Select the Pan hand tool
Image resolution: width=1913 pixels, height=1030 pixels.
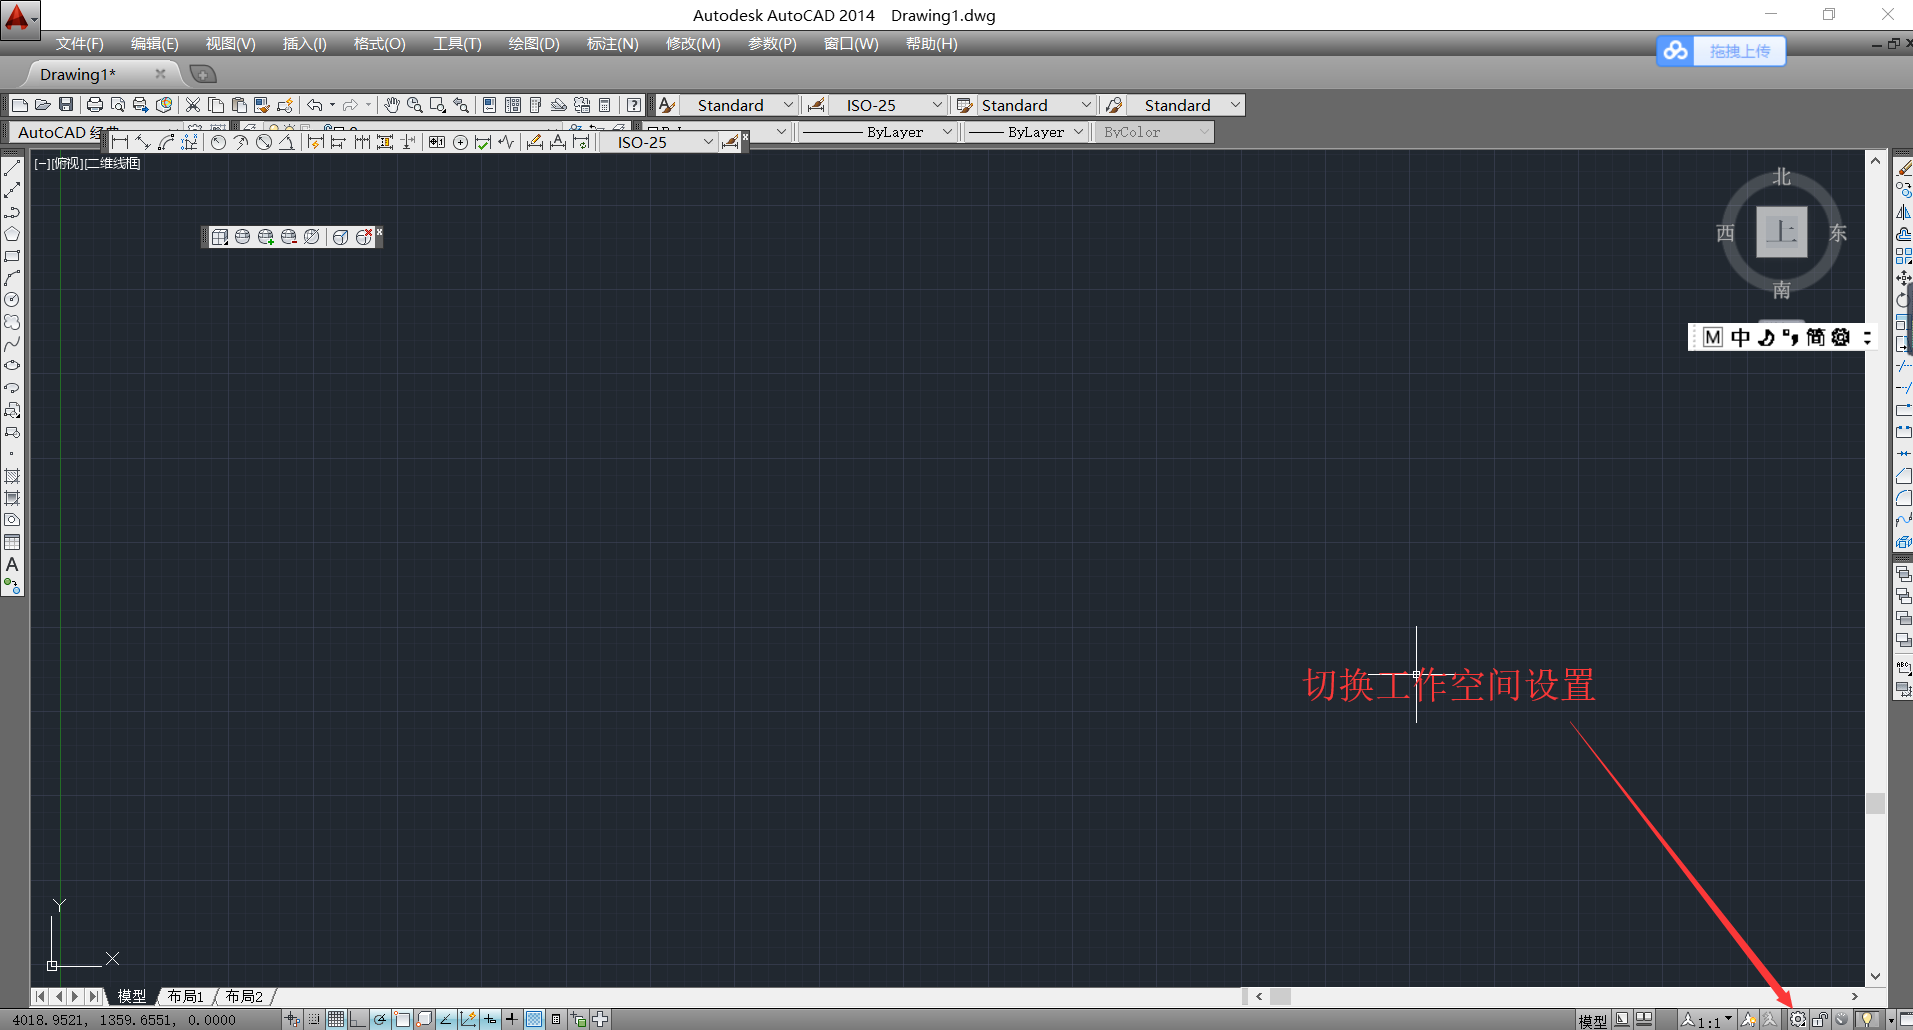[x=392, y=105]
